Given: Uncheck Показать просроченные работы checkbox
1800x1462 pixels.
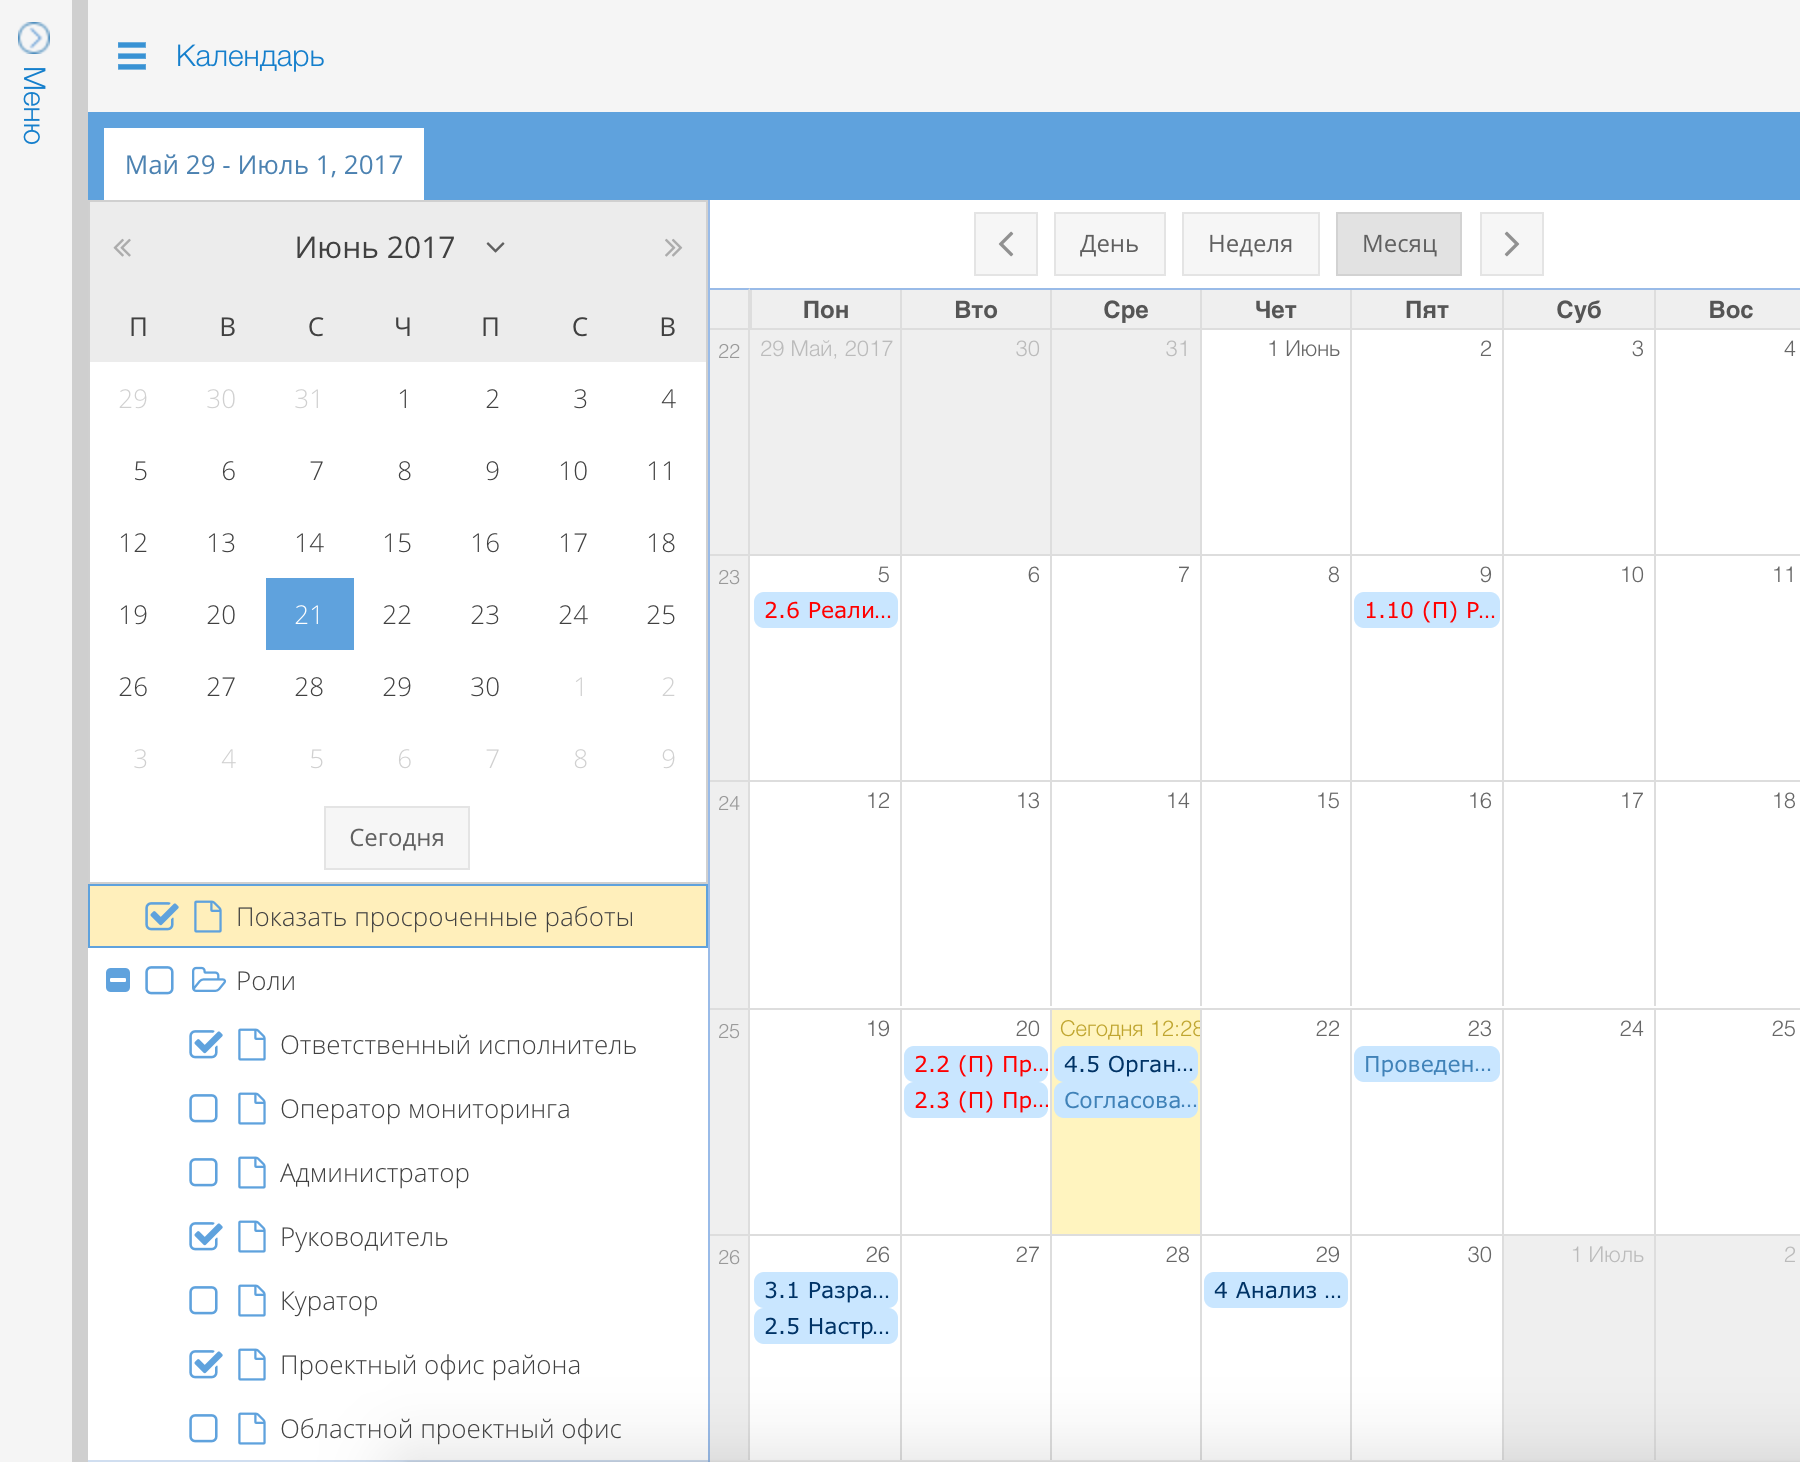Looking at the screenshot, I should coord(161,916).
